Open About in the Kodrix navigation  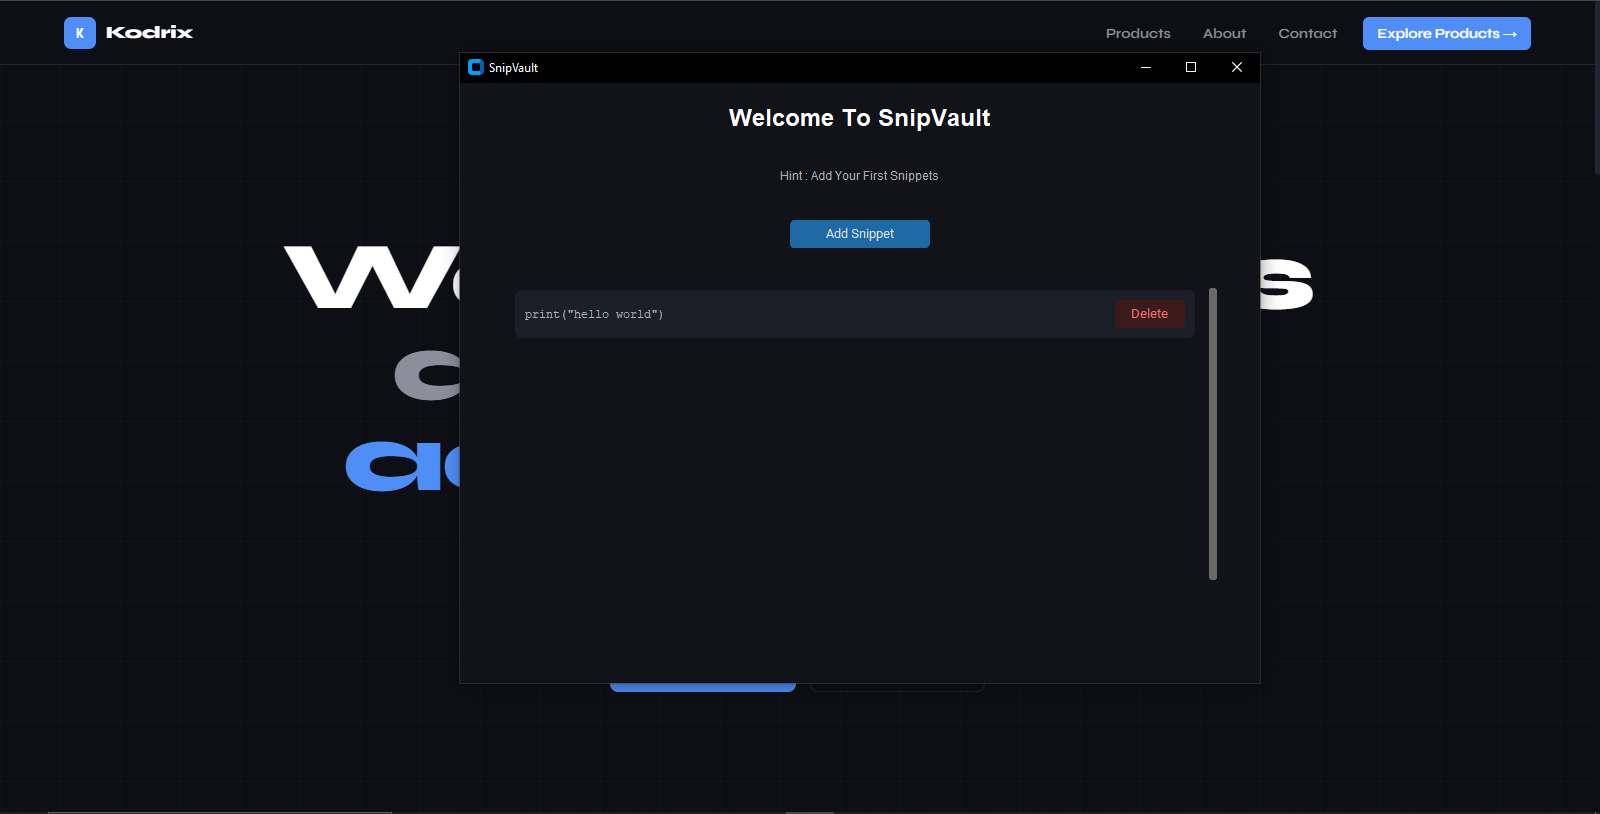1225,33
